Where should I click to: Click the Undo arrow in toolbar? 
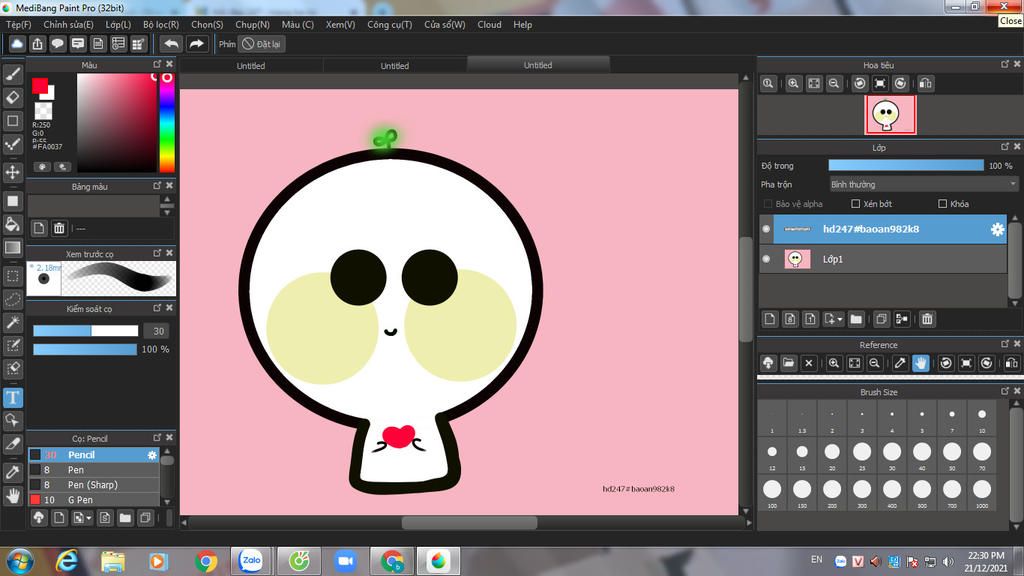pyautogui.click(x=172, y=44)
